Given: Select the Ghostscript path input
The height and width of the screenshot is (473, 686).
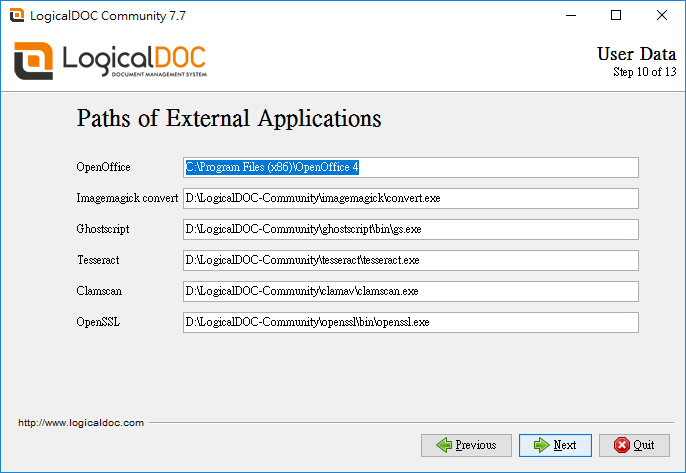Looking at the screenshot, I should pos(411,229).
